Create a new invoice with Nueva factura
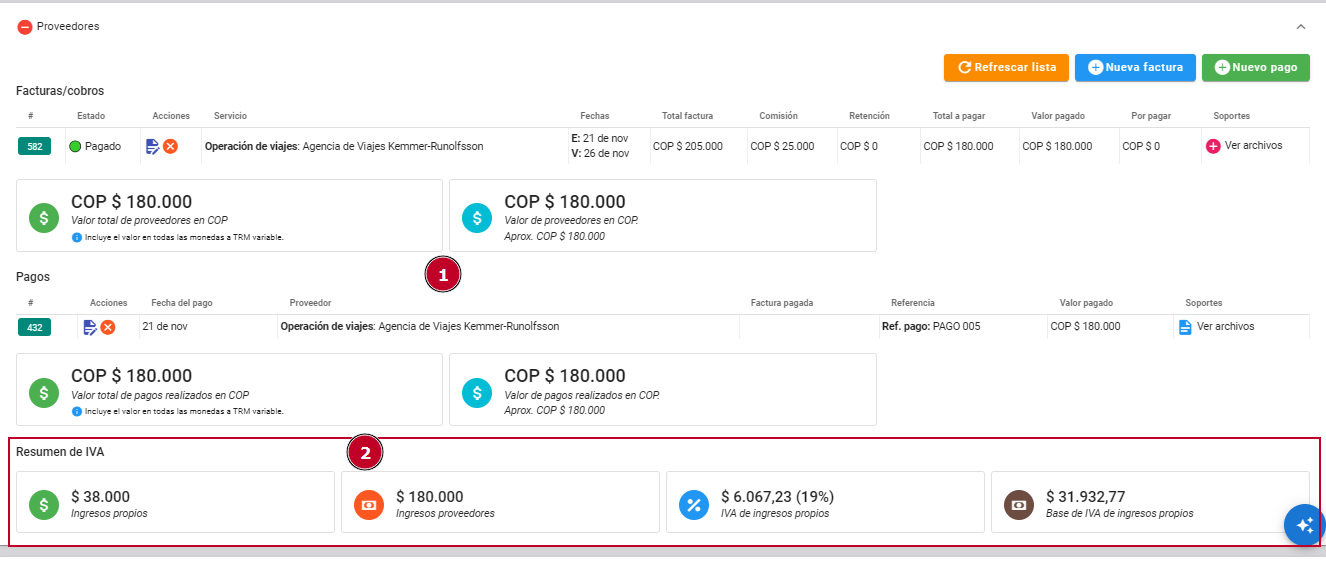 pyautogui.click(x=1135, y=68)
